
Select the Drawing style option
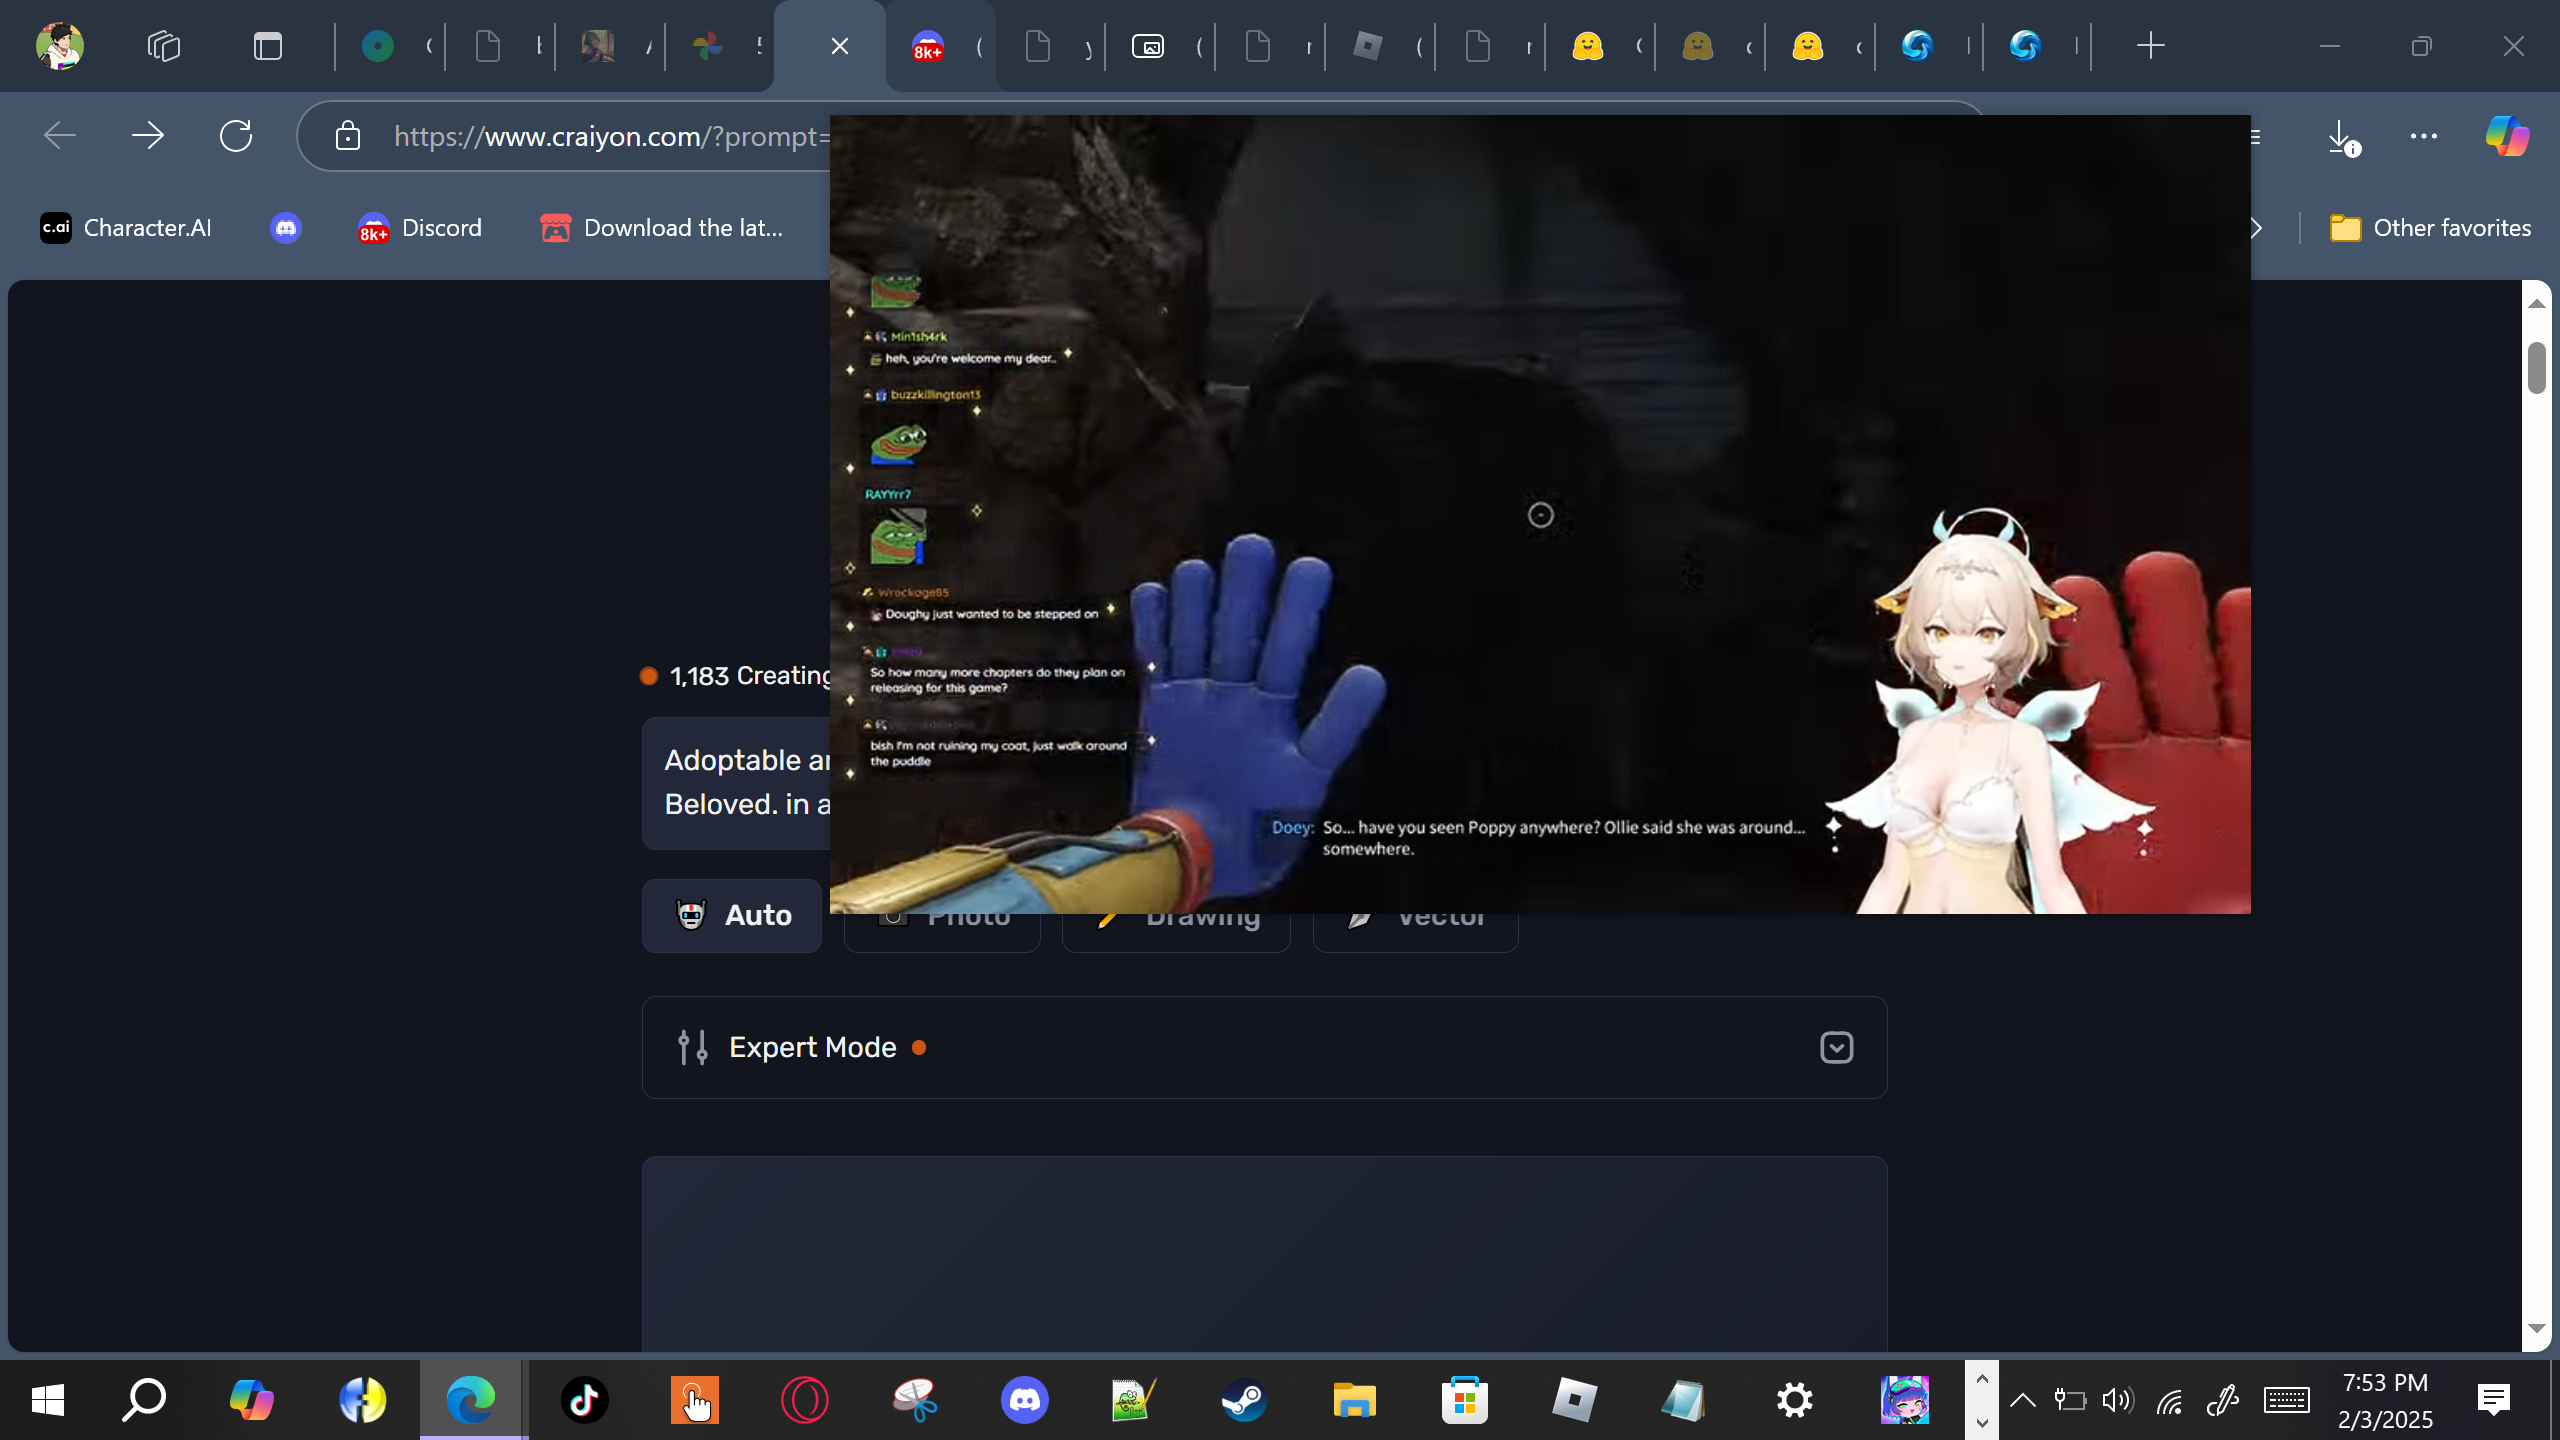[1176, 932]
